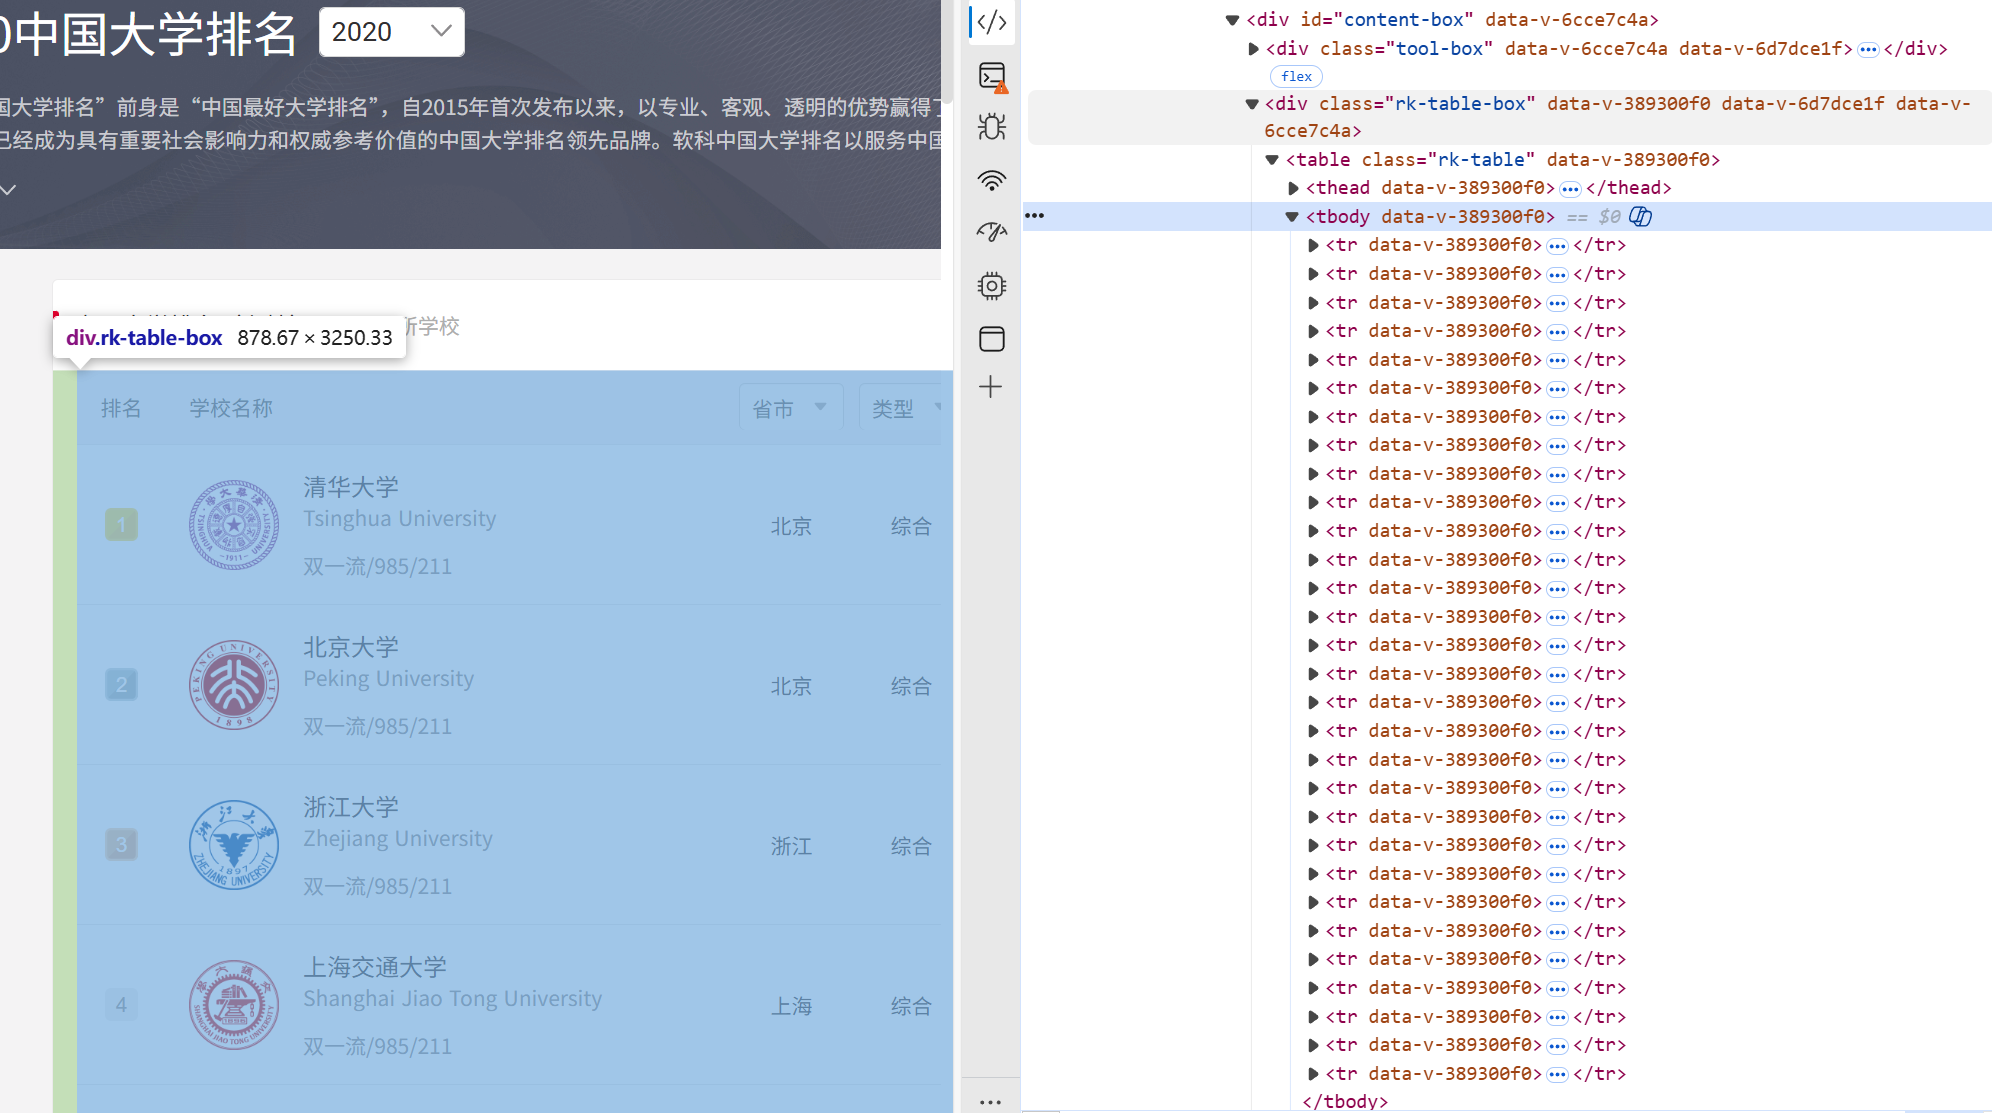Open the Application panel icon
This screenshot has height=1113, width=1992.
pyautogui.click(x=991, y=339)
